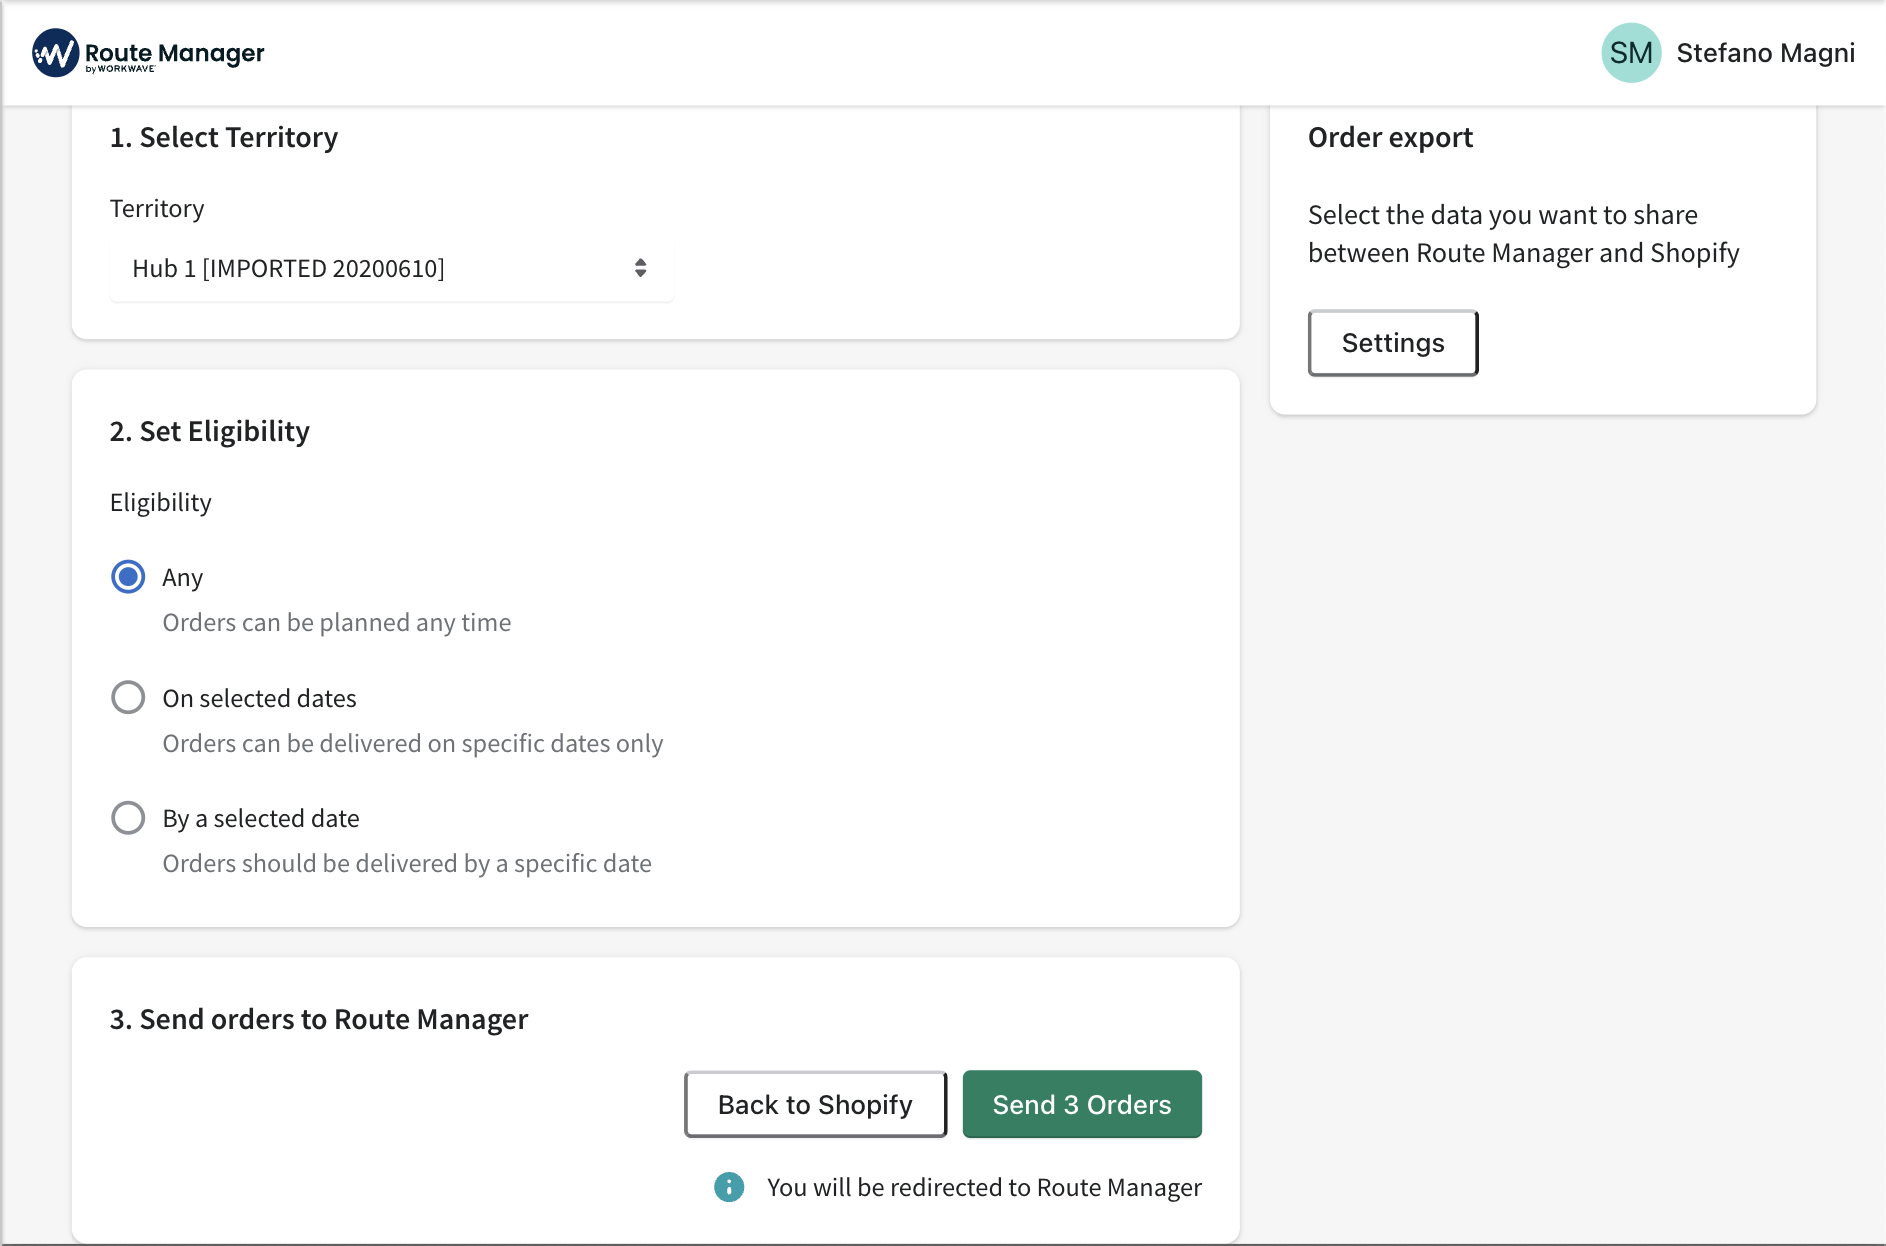Click the You will be redirected notice text

click(x=984, y=1187)
